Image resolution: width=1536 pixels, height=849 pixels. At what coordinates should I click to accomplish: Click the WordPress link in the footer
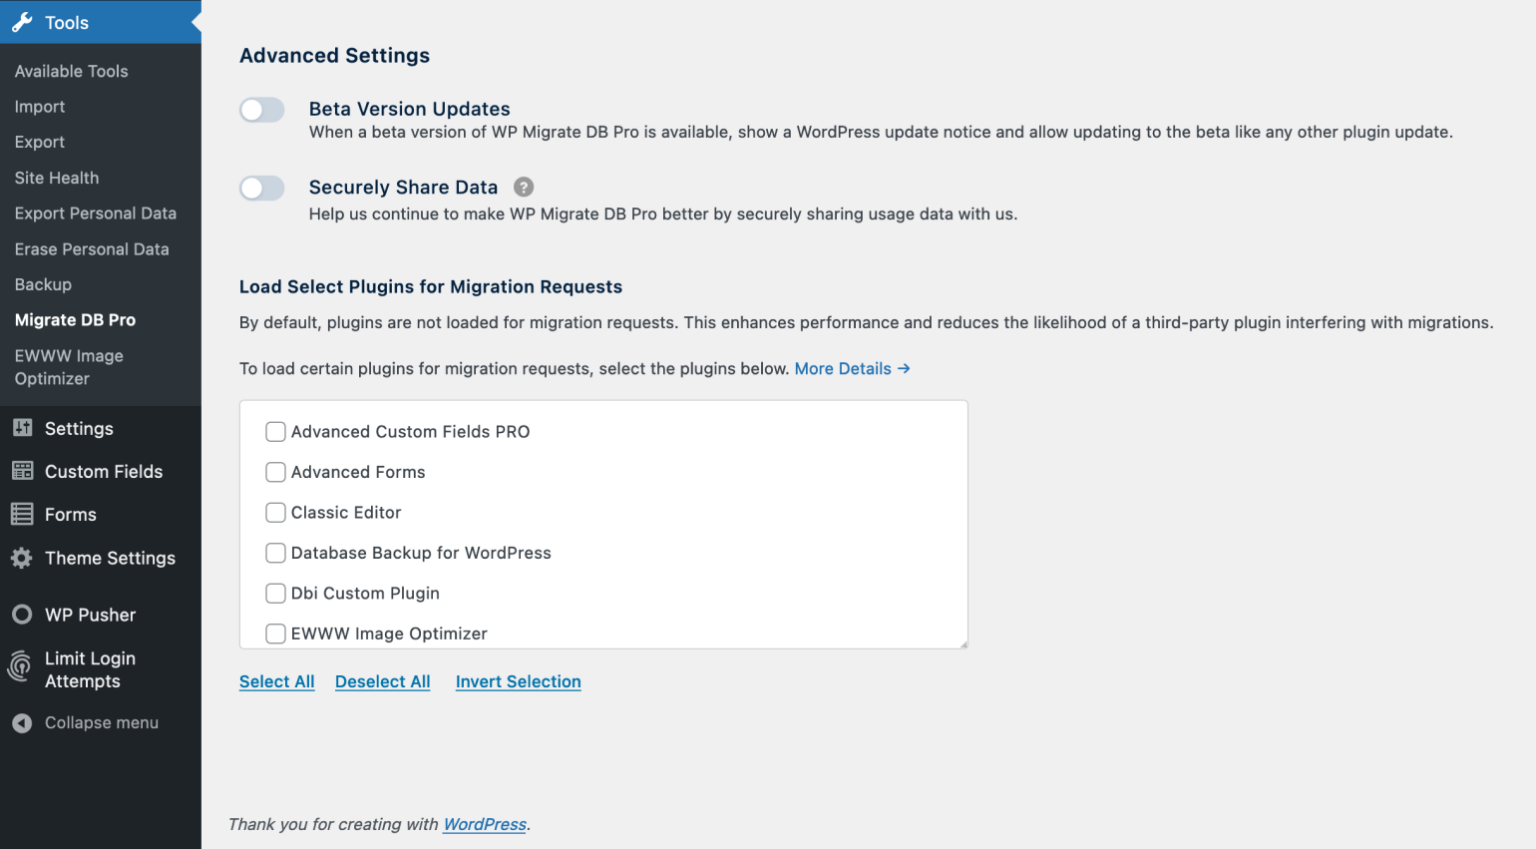point(484,824)
